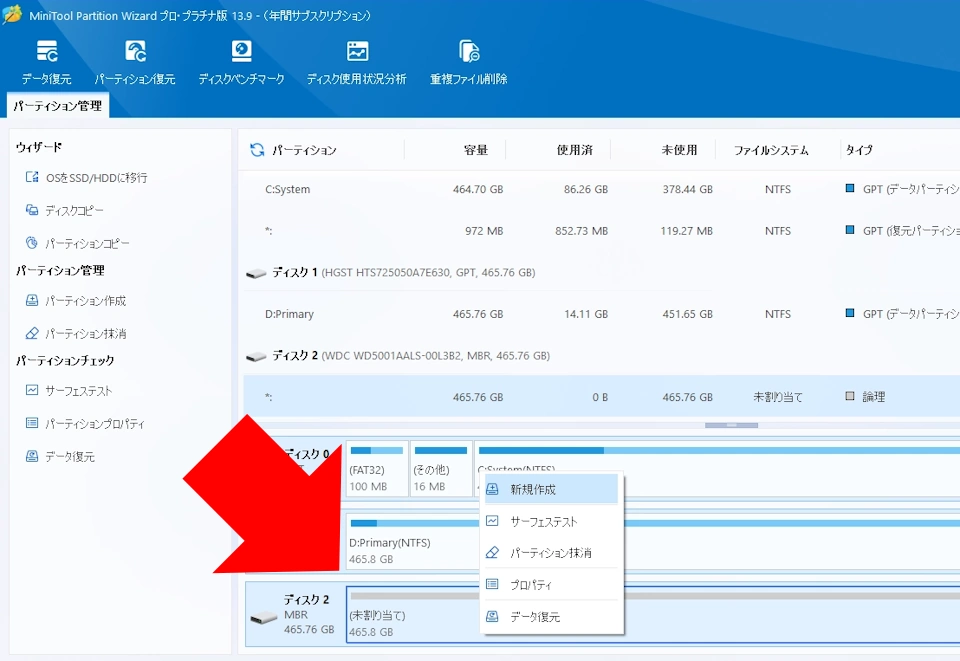Click the パーティションチェック section heading
Image resolution: width=960 pixels, height=661 pixels.
(x=65, y=360)
